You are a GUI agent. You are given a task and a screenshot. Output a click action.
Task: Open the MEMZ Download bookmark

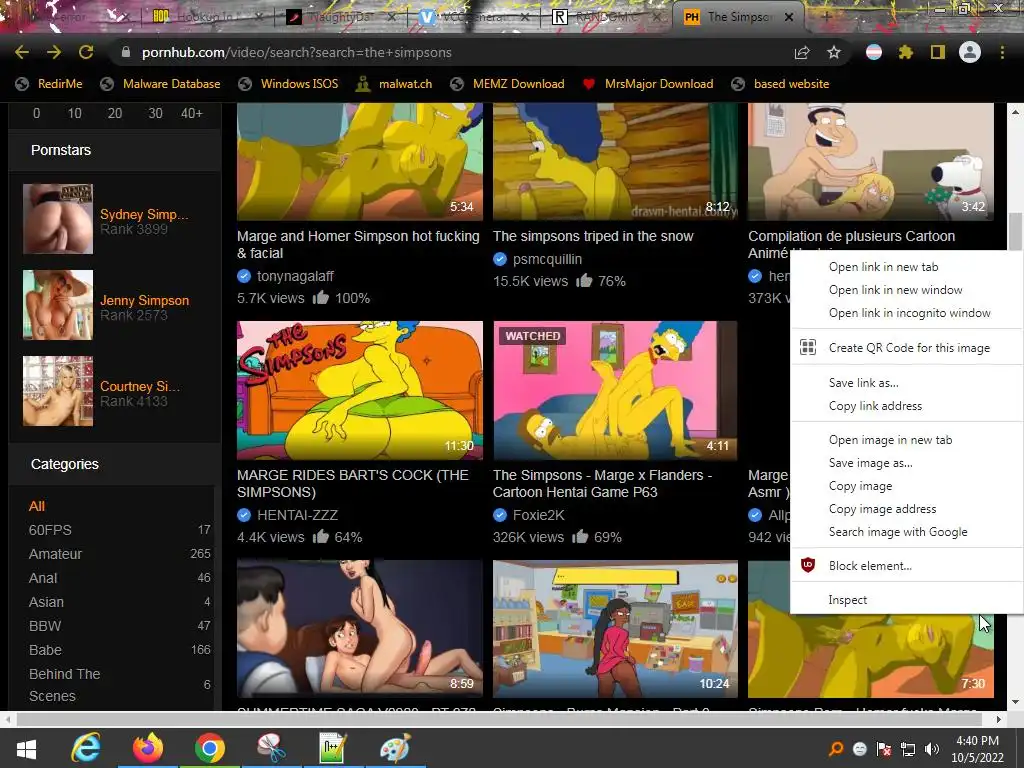(507, 84)
